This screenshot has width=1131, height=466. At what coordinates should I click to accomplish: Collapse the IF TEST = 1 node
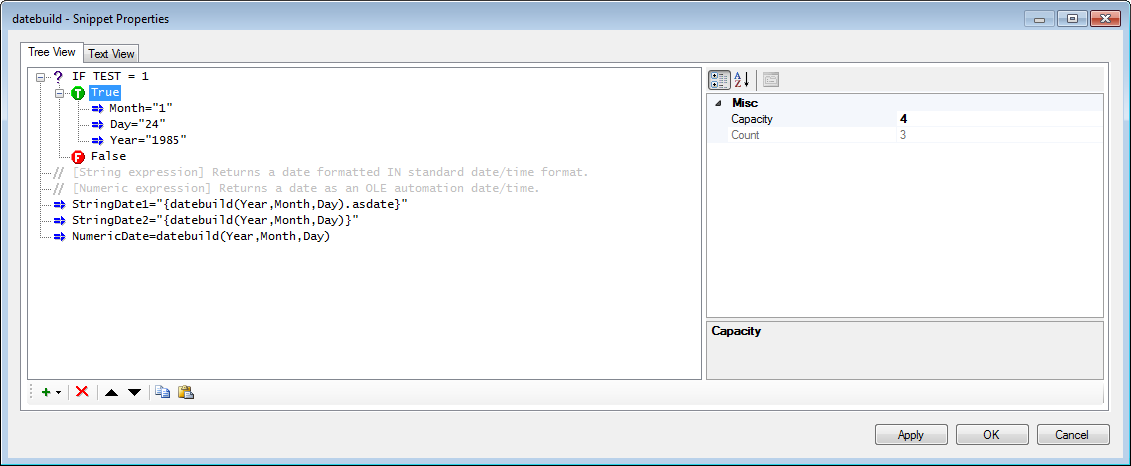coord(40,76)
